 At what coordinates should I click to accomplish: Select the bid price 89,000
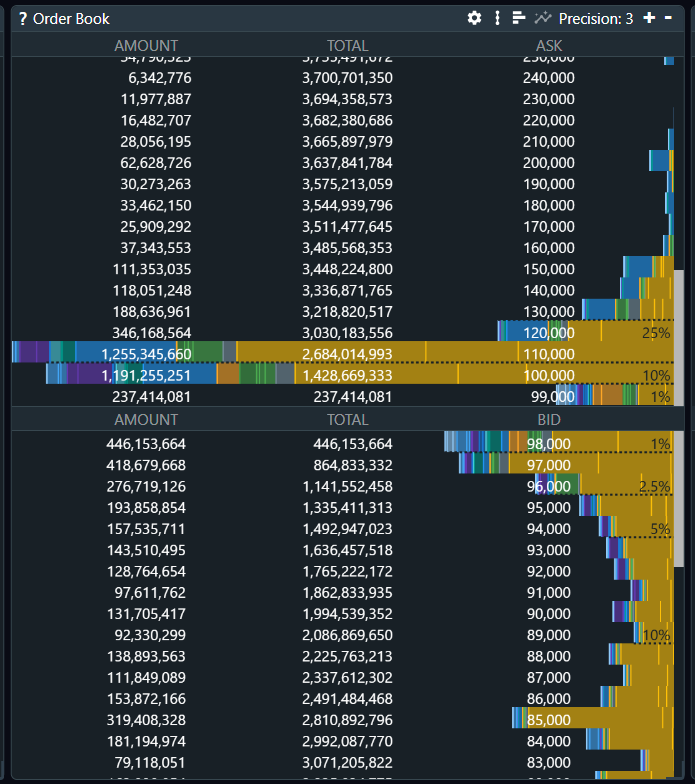548,635
